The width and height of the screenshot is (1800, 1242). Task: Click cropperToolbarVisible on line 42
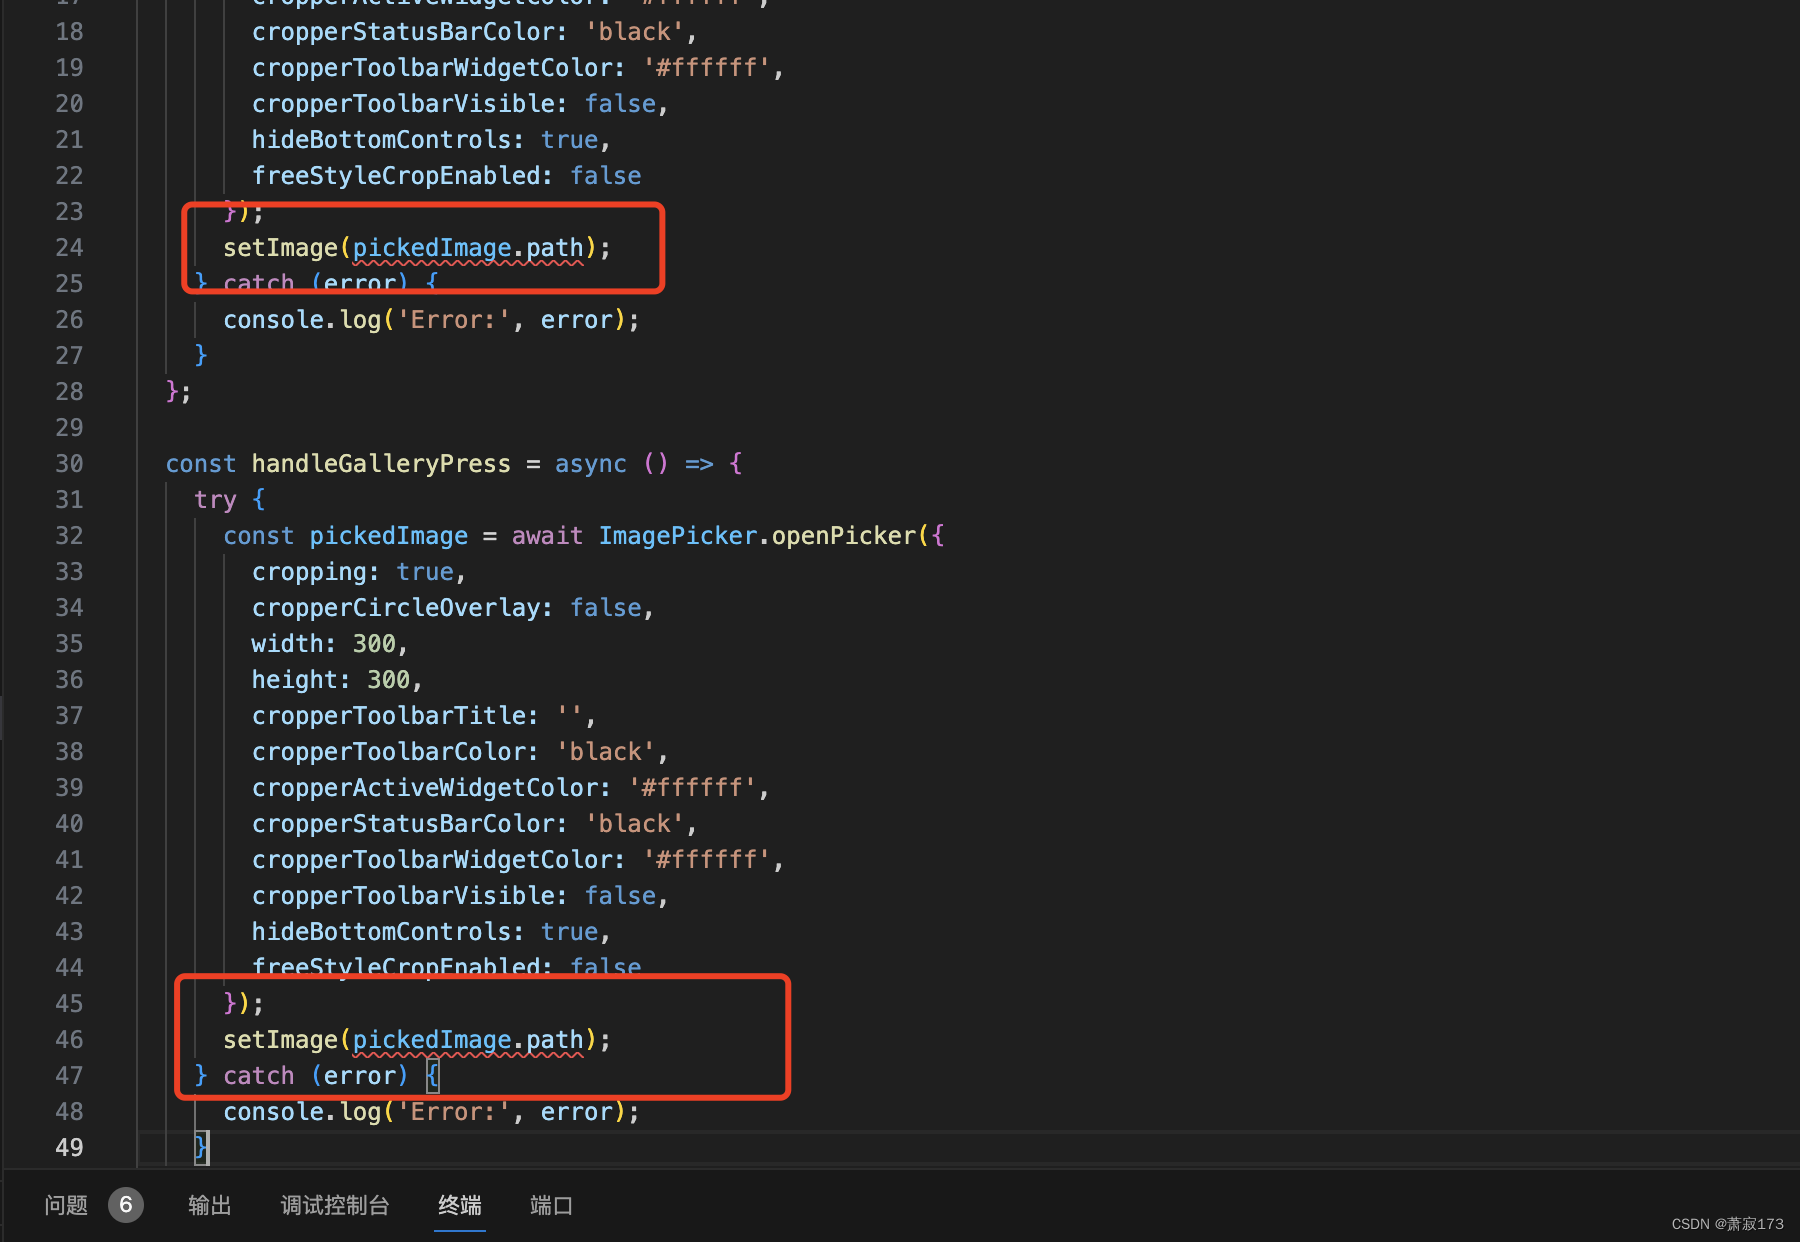coord(403,896)
